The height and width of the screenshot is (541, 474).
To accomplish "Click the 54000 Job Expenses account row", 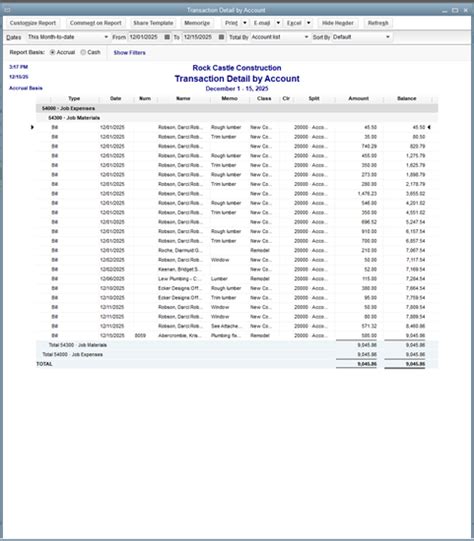I will coord(237,108).
